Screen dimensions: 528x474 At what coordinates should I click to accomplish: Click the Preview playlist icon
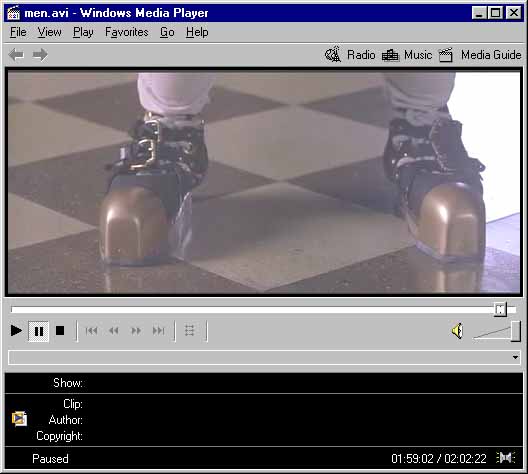tap(190, 331)
